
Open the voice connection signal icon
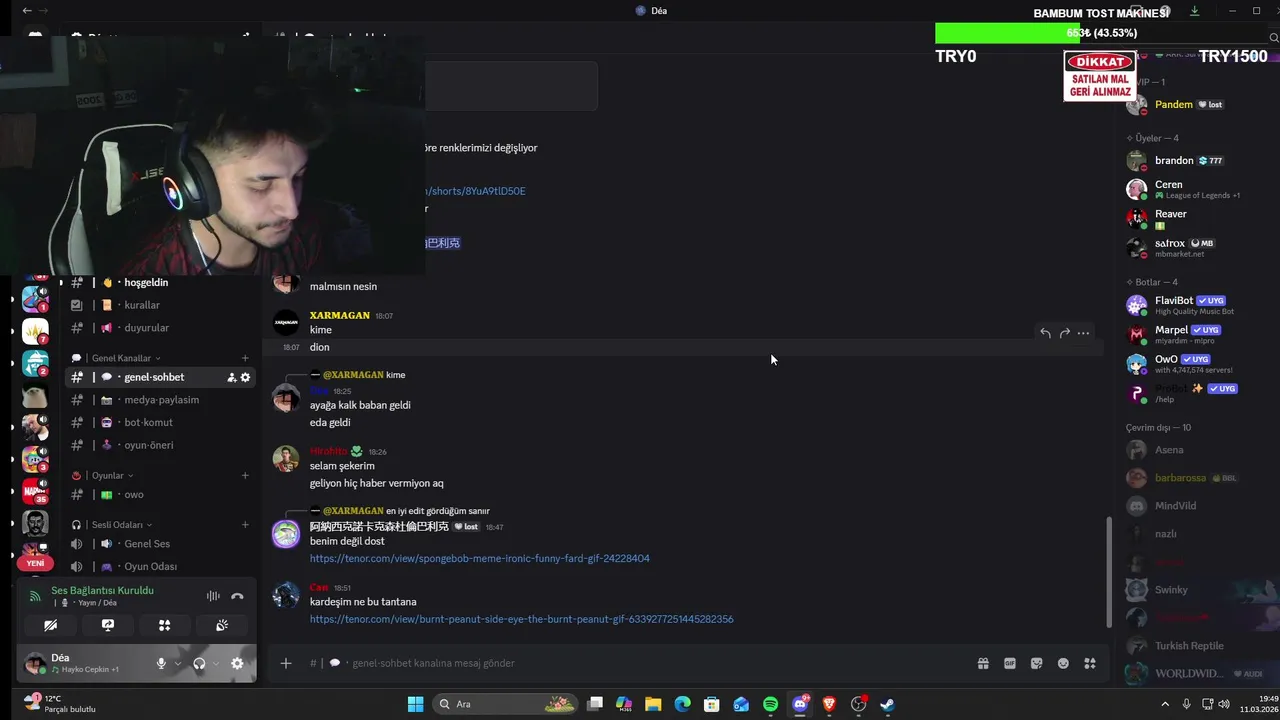click(35, 596)
